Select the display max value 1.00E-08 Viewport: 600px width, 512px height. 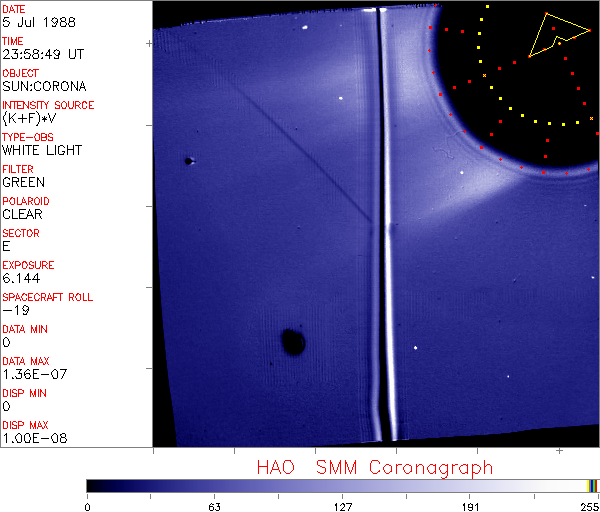pos(35,439)
